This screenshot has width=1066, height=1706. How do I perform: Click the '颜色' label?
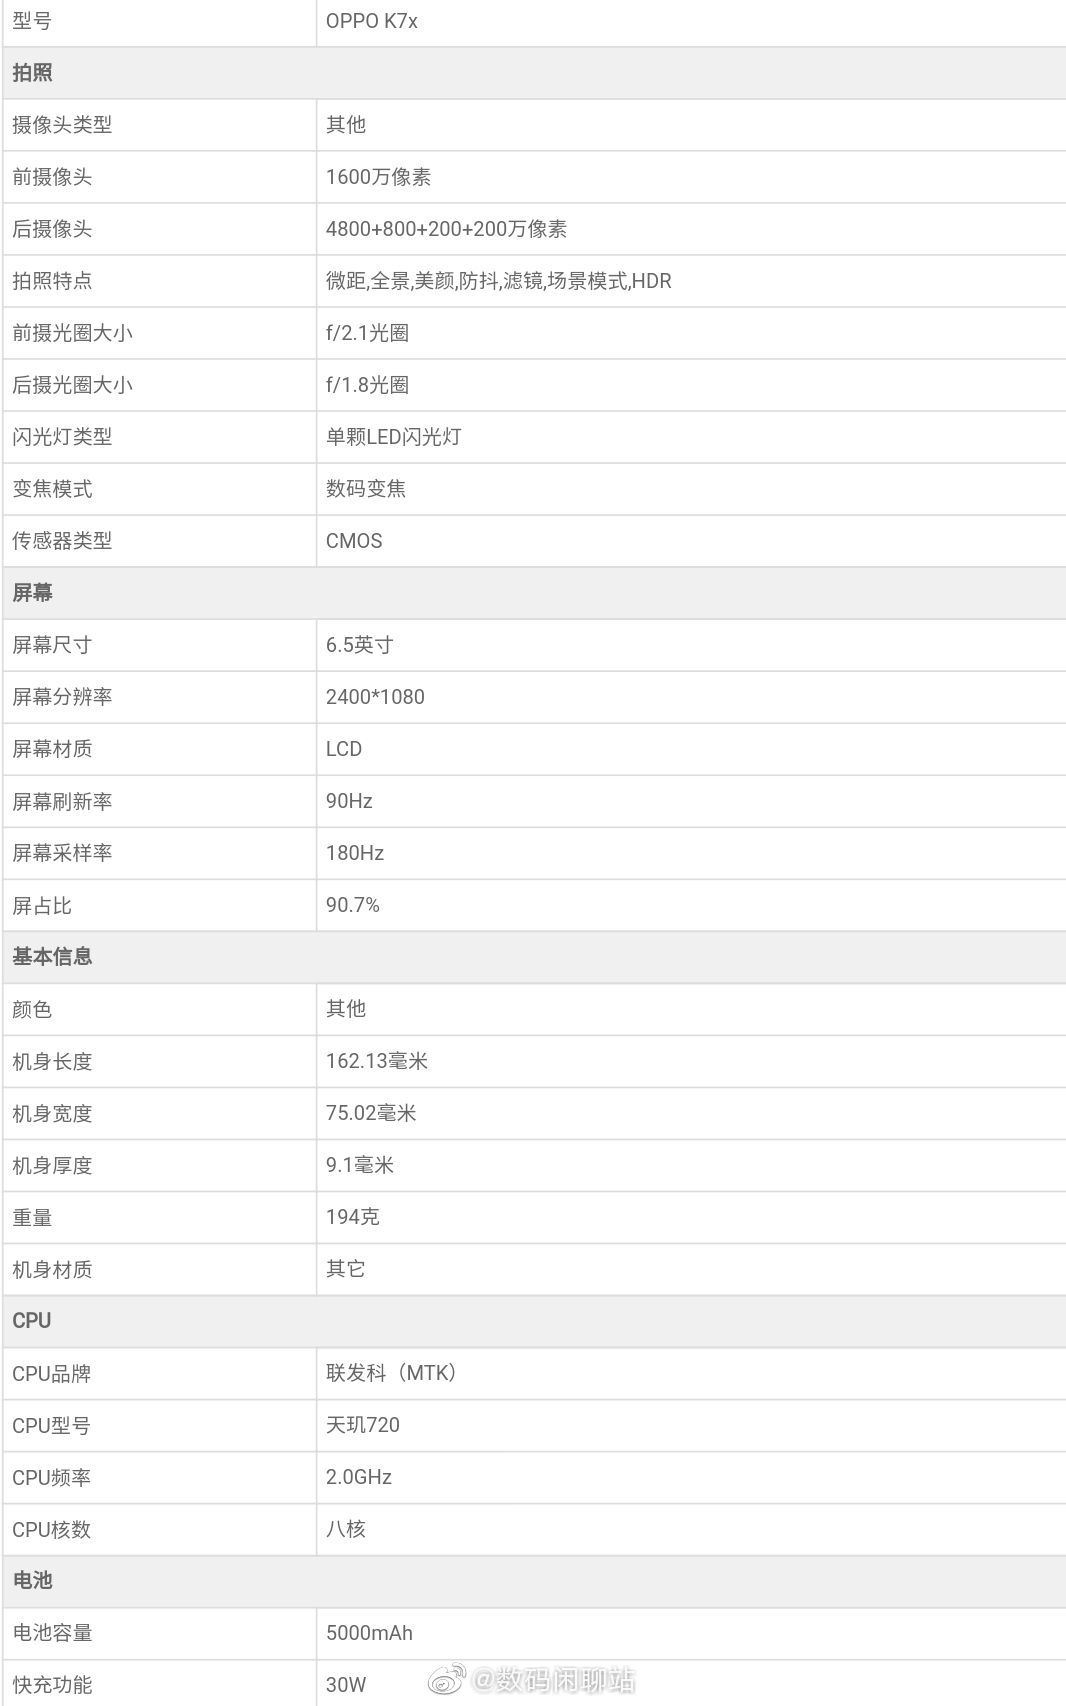32,1009
